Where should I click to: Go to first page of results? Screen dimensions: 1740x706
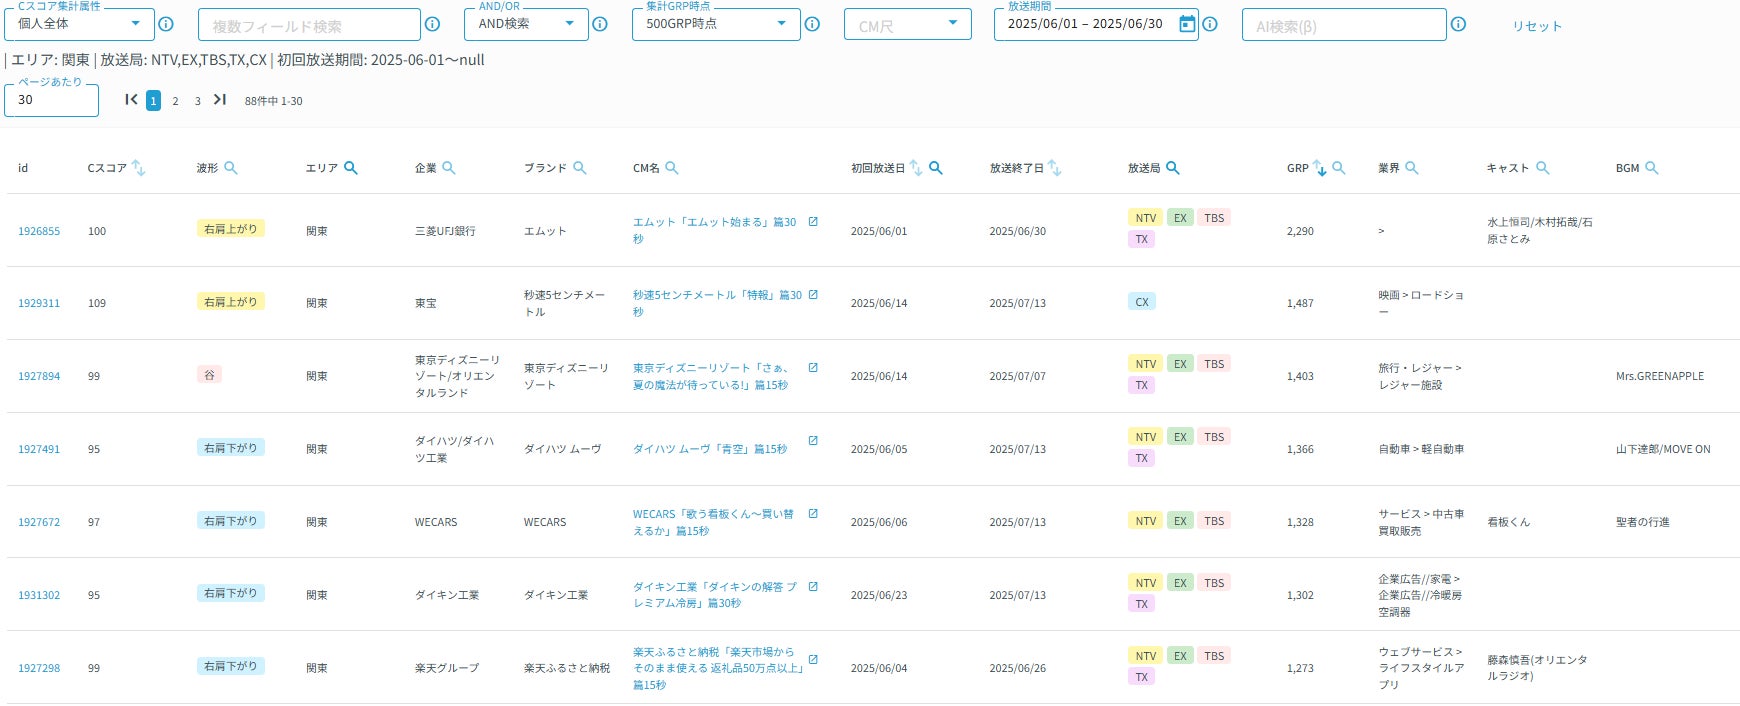coord(131,100)
